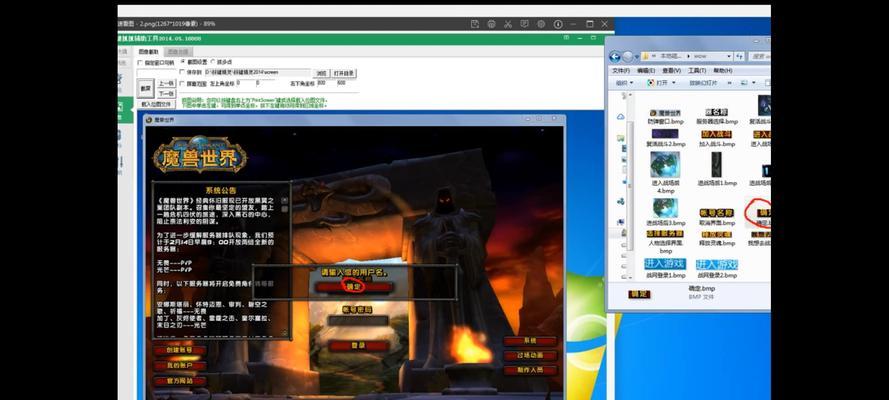889x400 pixels.
Task: Click the 确定.bmp preview thumbnail in details pane
Action: point(640,294)
